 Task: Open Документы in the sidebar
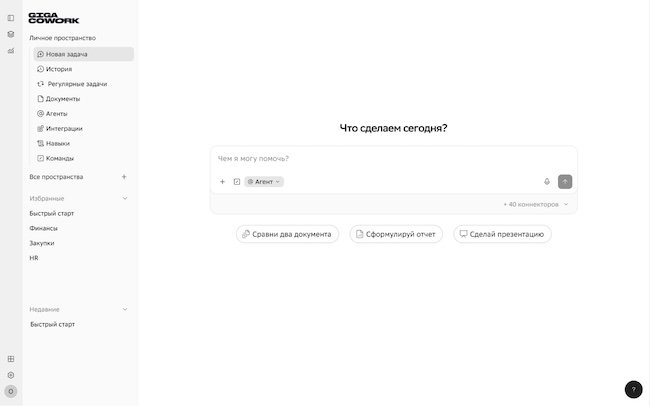click(83, 99)
